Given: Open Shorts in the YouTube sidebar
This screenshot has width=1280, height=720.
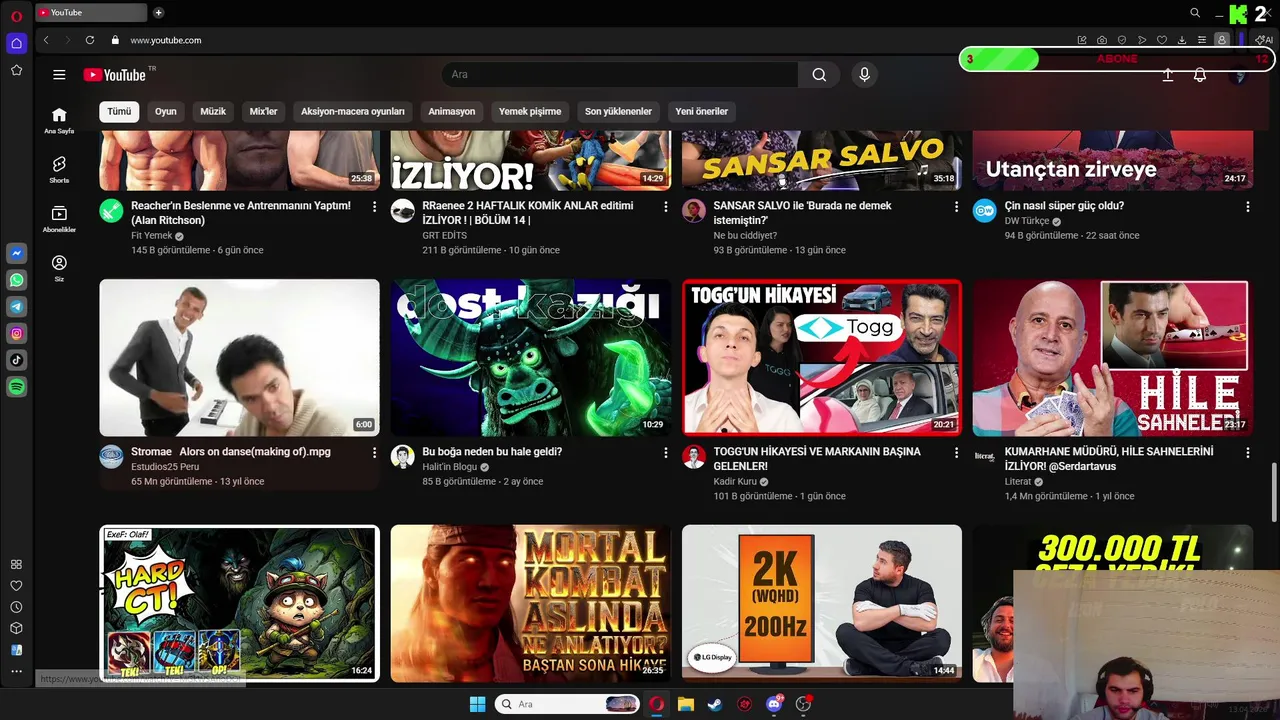Looking at the screenshot, I should (59, 169).
